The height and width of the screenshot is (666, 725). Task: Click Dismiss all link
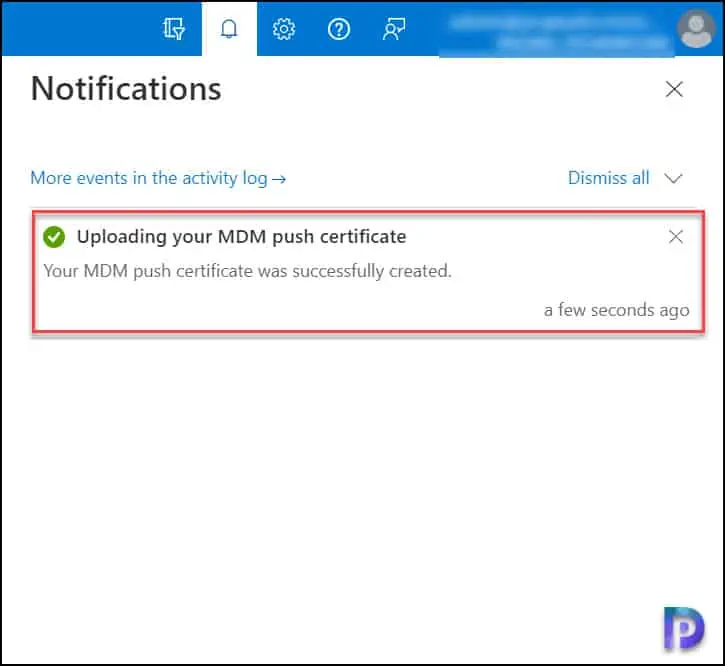[608, 178]
